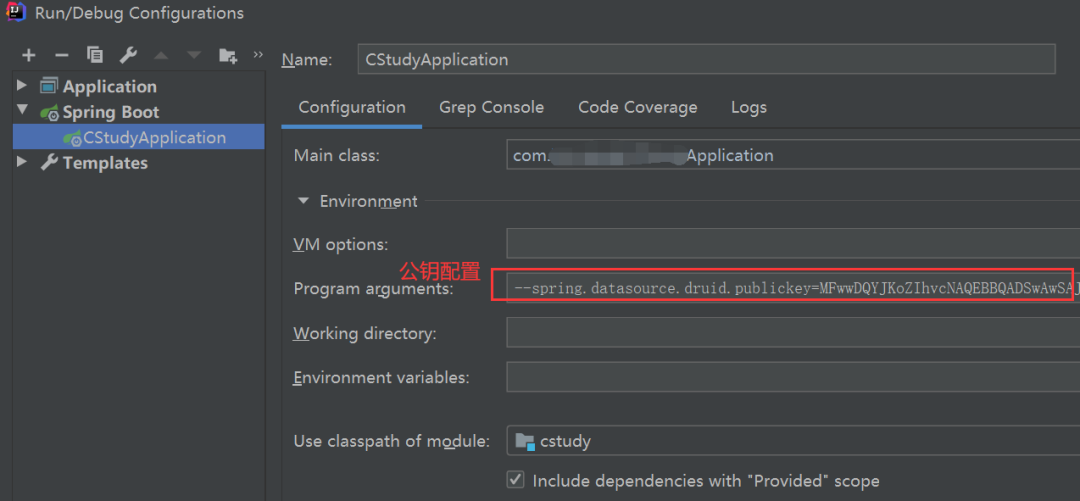This screenshot has width=1080, height=501.
Task: Switch to the Code Coverage tab
Action: [x=637, y=107]
